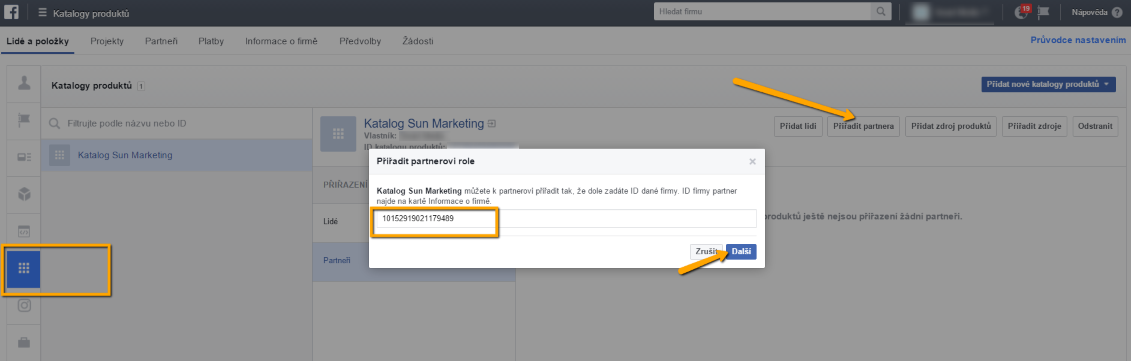Open the Pixels sidebar icon

pyautogui.click(x=24, y=232)
